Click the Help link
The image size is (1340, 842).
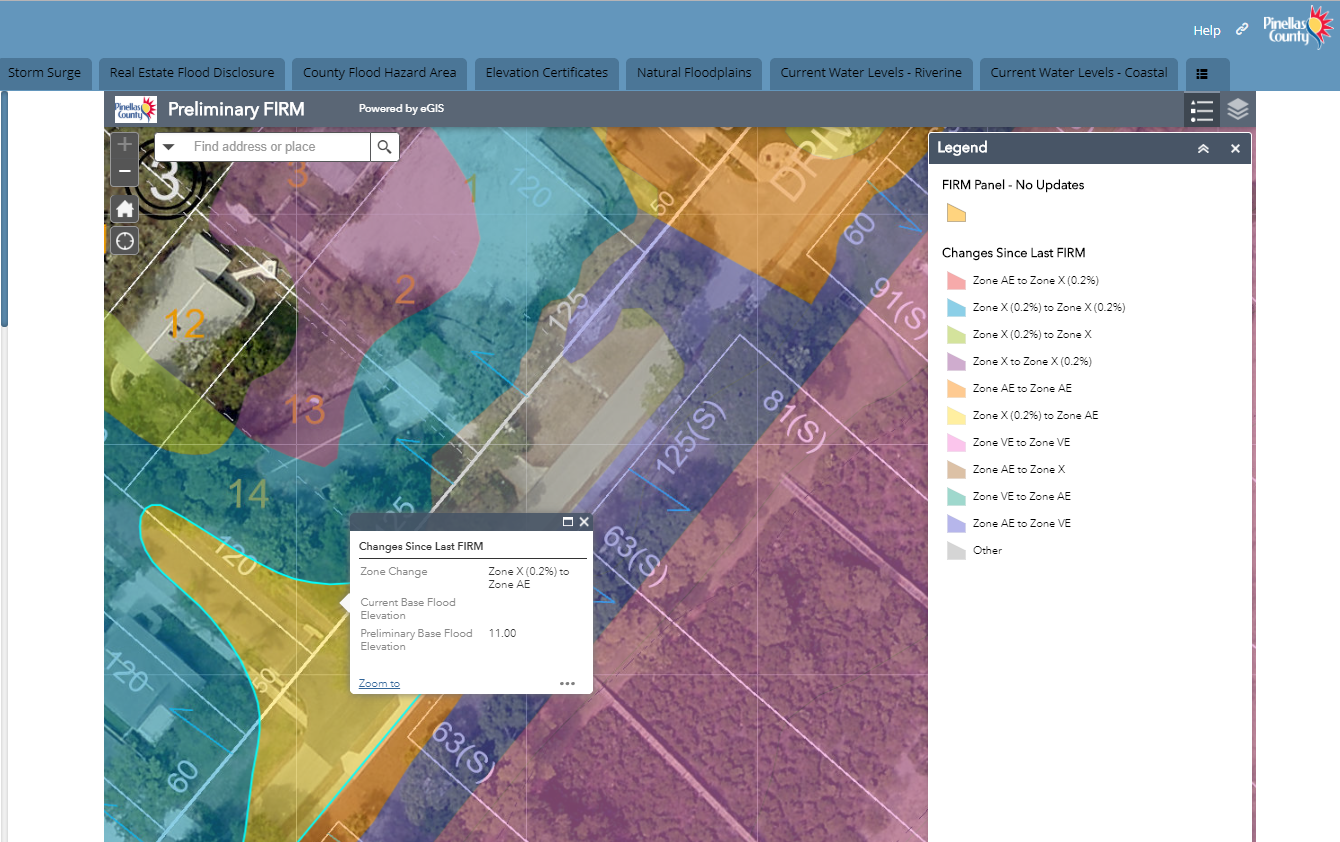click(1206, 30)
